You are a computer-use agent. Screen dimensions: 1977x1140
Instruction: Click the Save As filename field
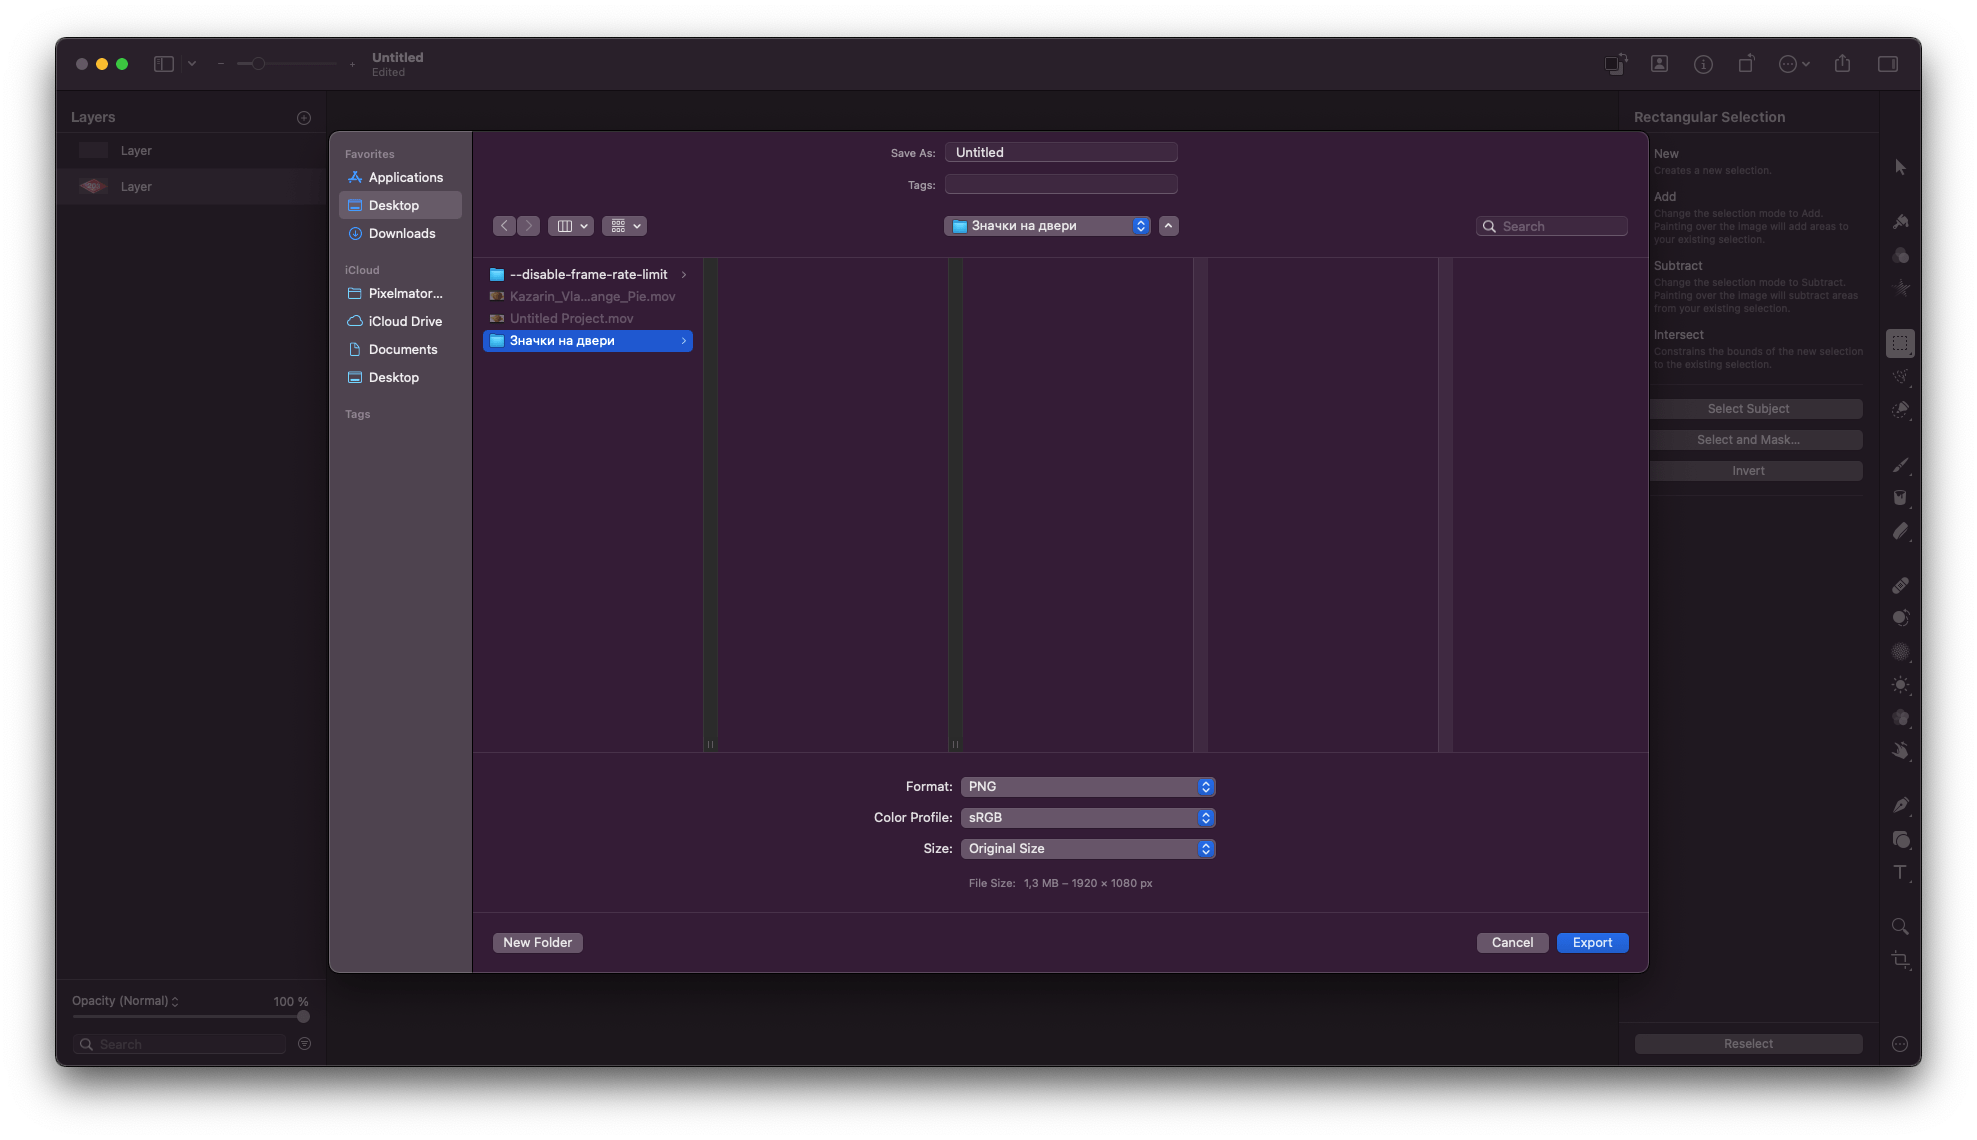point(1060,151)
